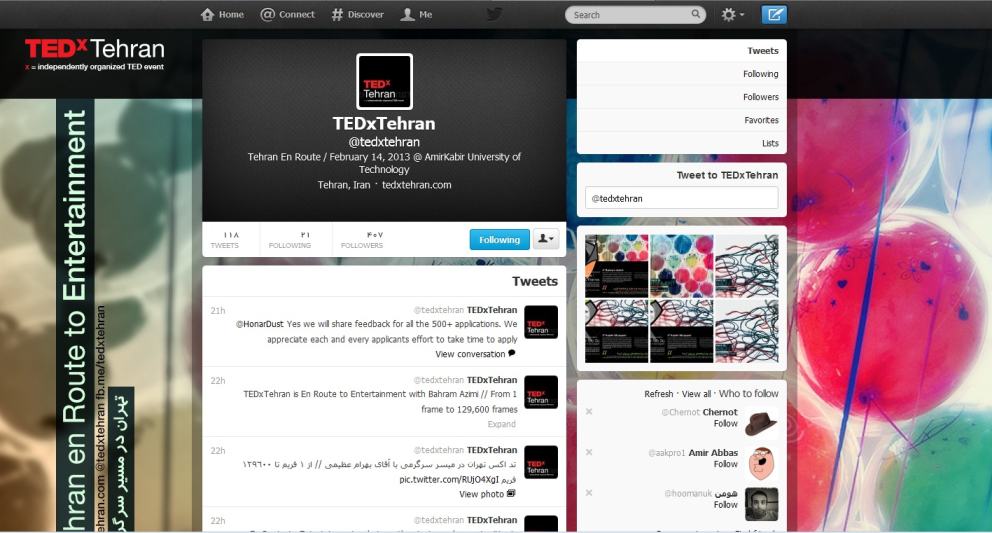992x533 pixels.
Task: Open the user actions dropdown next to Following
Action: click(x=546, y=239)
